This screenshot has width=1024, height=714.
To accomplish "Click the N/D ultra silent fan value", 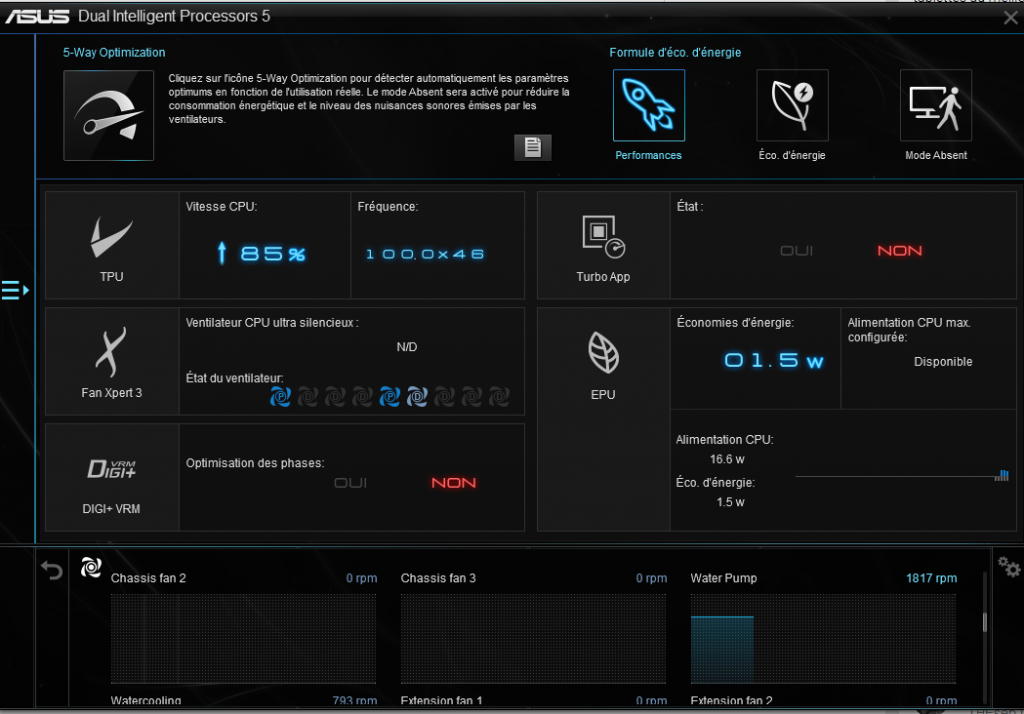I will tap(407, 347).
